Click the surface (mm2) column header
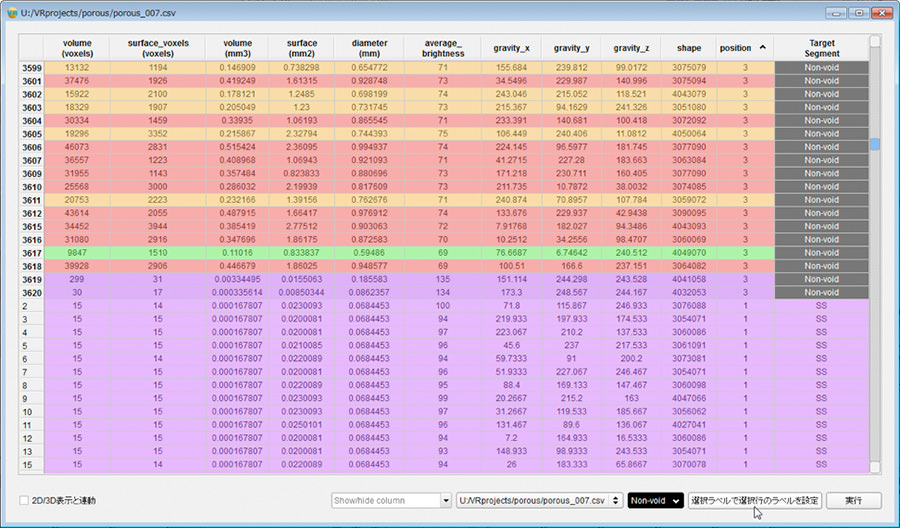 coord(302,48)
